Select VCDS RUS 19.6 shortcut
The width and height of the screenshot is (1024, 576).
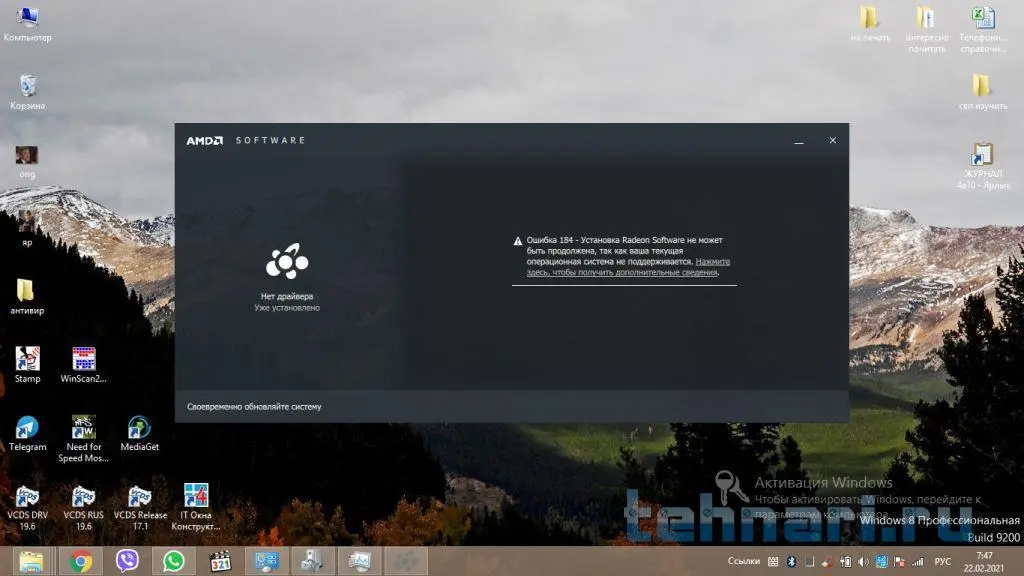pyautogui.click(x=84, y=507)
